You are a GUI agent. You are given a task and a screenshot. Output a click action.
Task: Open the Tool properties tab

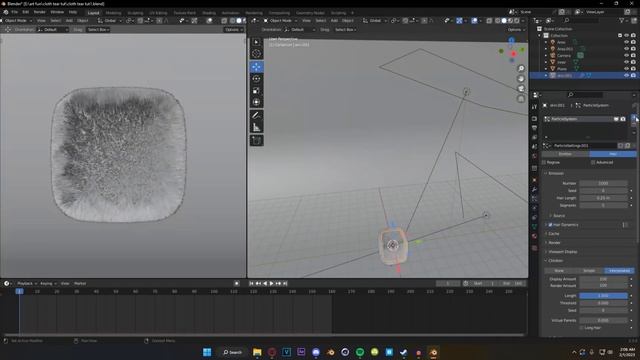[534, 107]
